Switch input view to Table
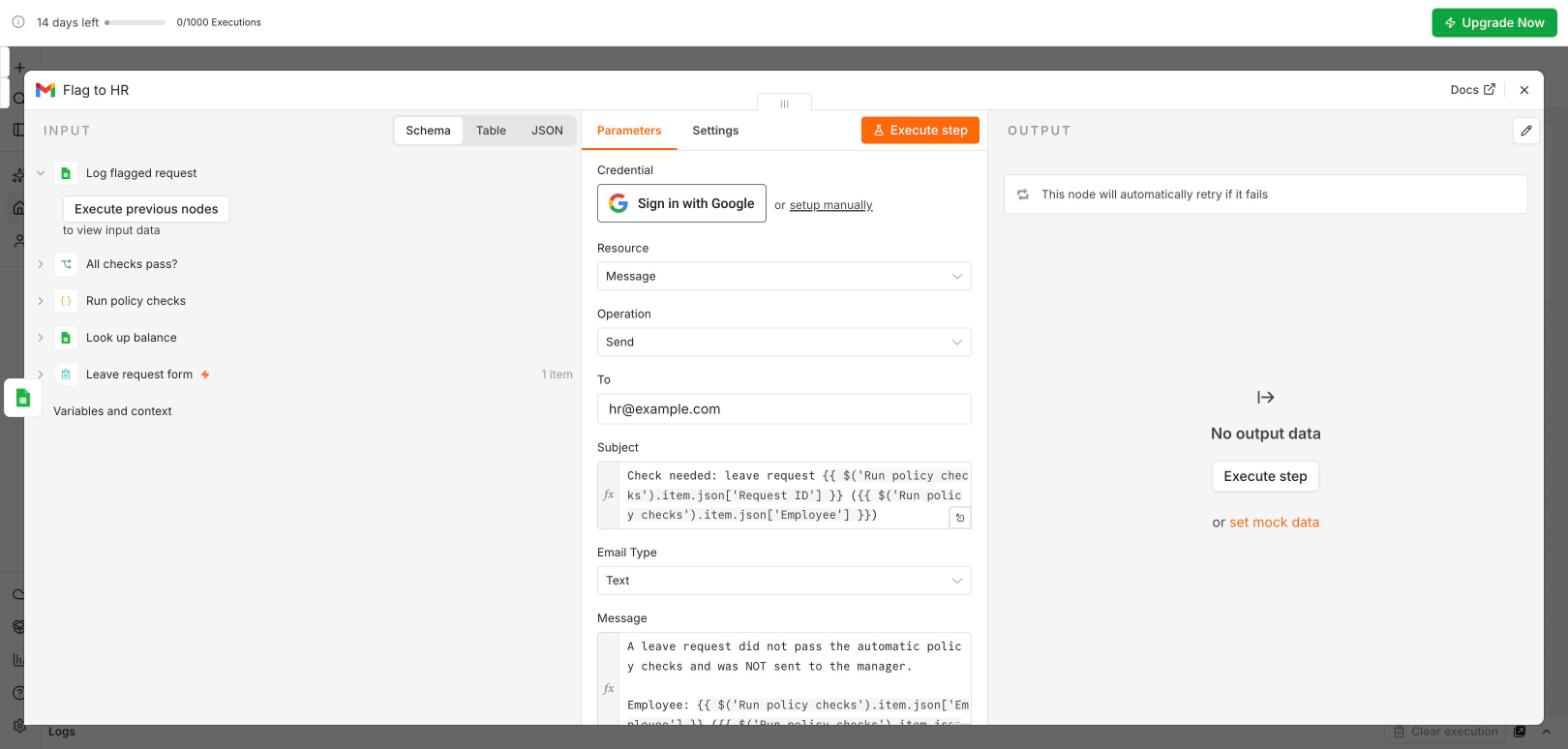 pyautogui.click(x=491, y=131)
